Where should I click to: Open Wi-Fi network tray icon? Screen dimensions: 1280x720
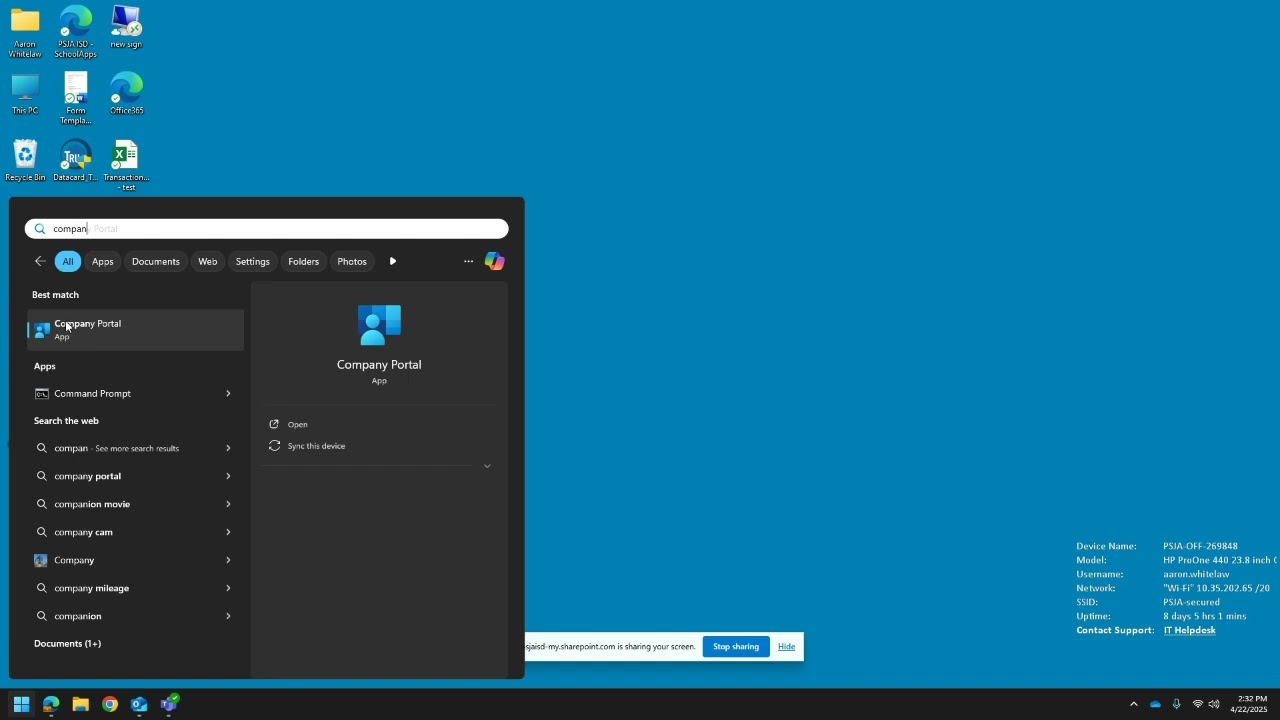[x=1198, y=704]
